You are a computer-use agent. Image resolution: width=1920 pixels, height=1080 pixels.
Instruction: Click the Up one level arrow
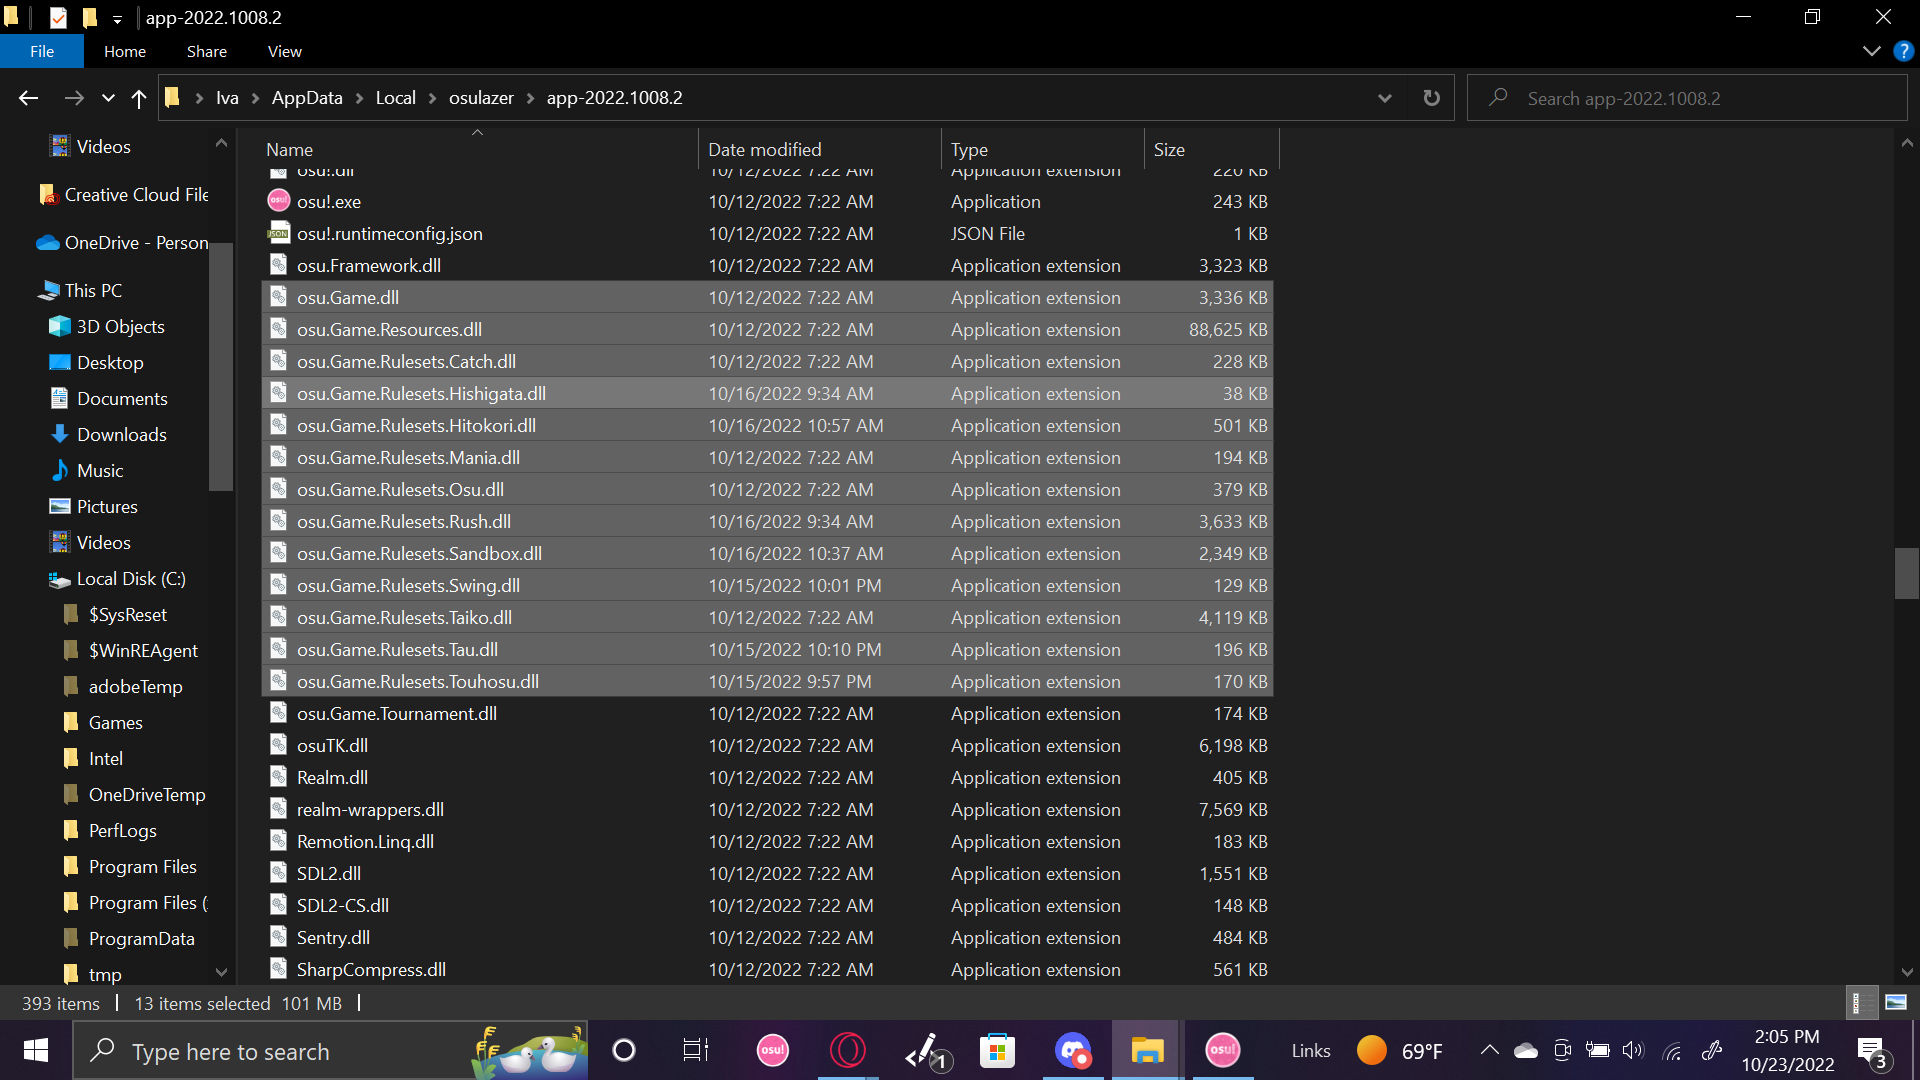139,98
